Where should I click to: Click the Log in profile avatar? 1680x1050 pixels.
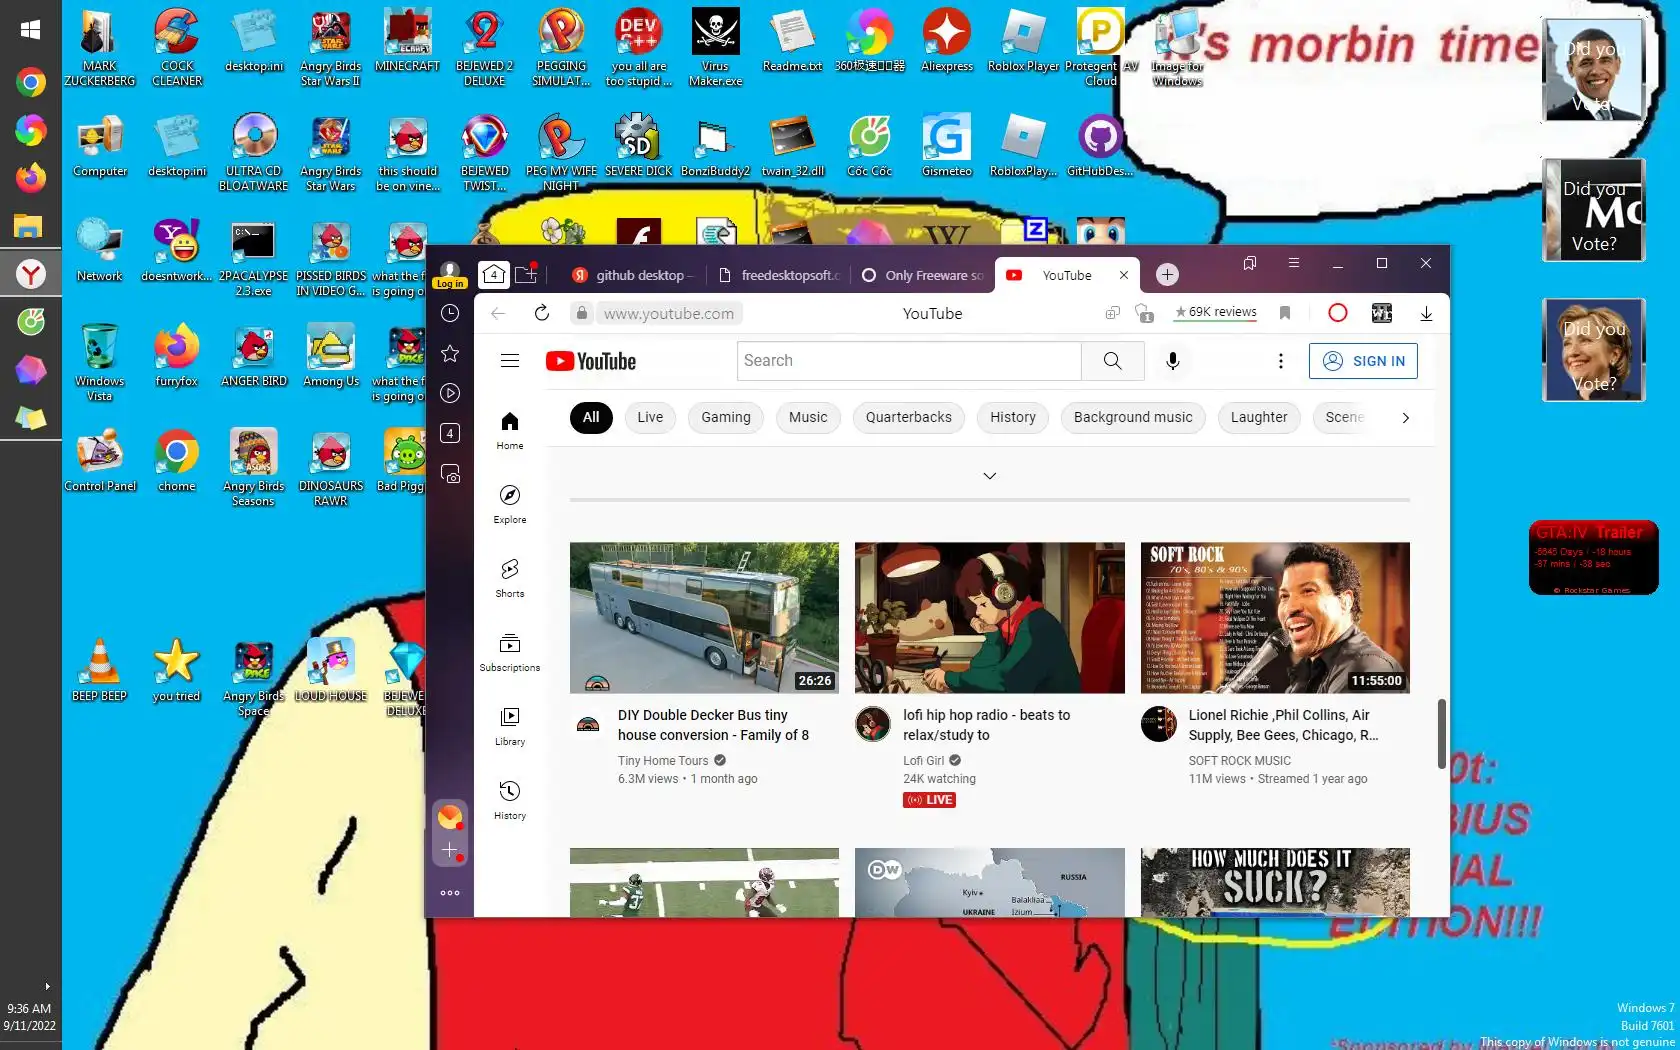[x=450, y=274]
